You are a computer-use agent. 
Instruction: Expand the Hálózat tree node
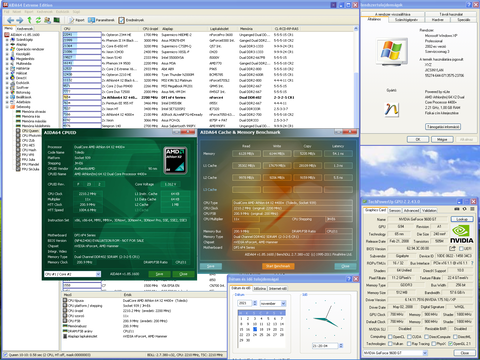(7, 73)
